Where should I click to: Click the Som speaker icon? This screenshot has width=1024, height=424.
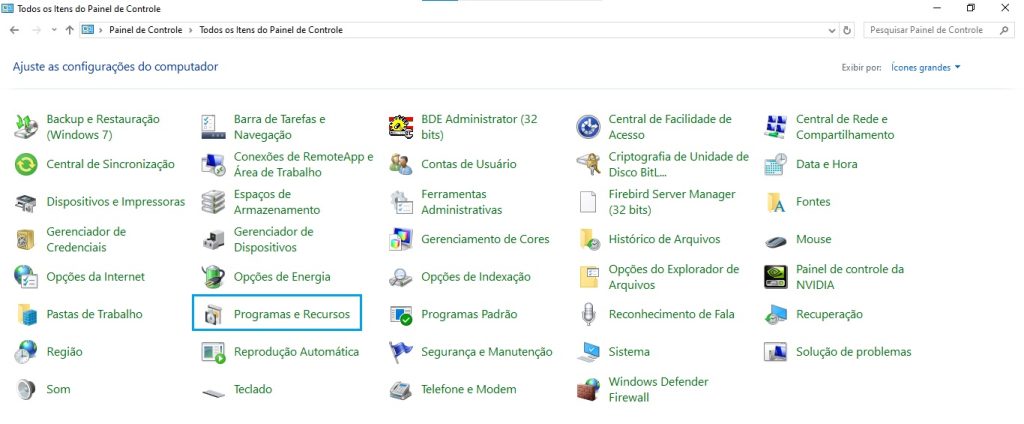tap(27, 389)
